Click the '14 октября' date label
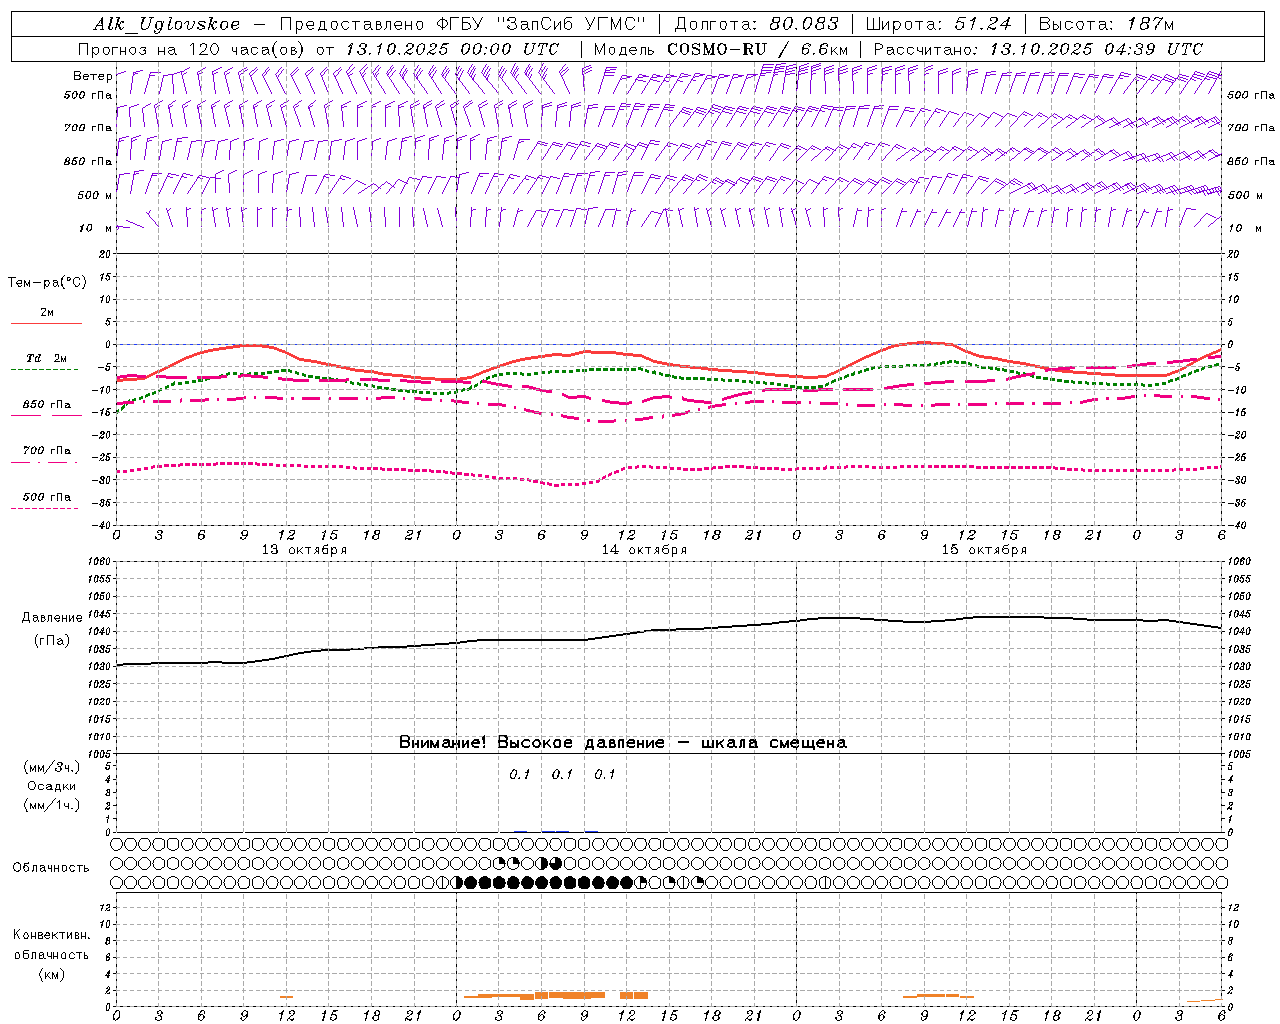Screen dimensions: 1280x1024 [x=644, y=550]
